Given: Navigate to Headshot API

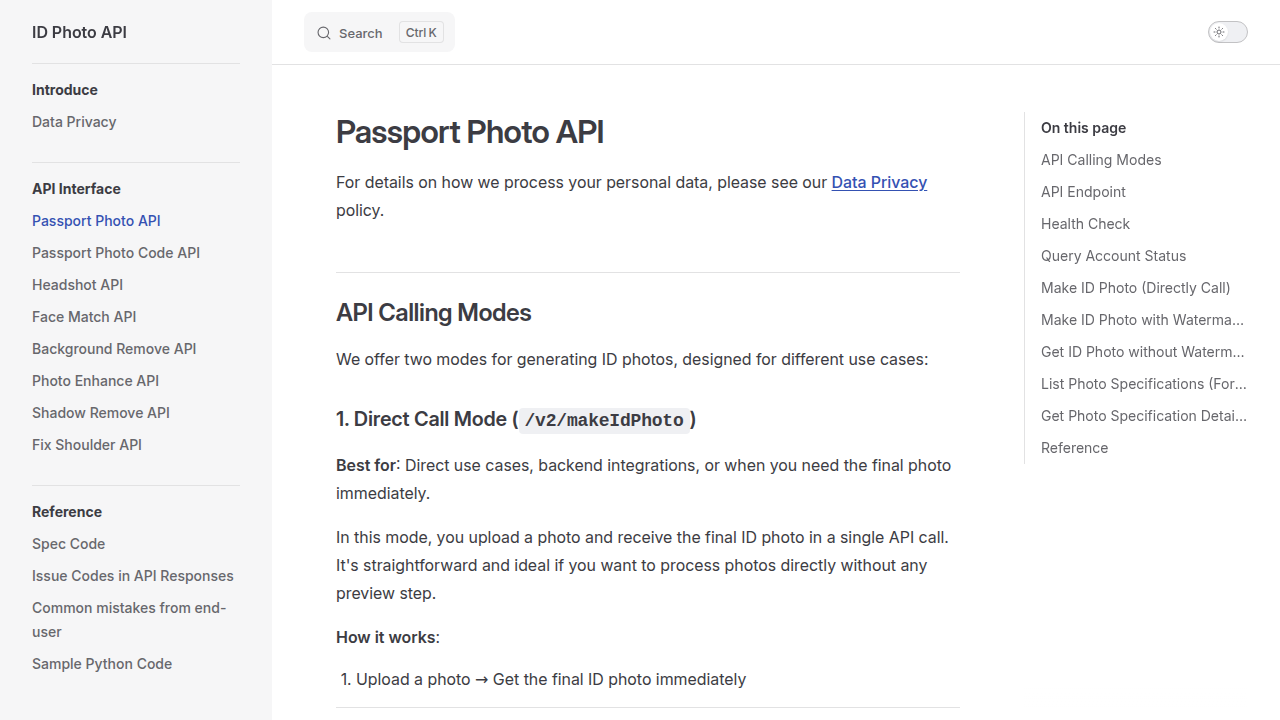Looking at the screenshot, I should coord(77,285).
